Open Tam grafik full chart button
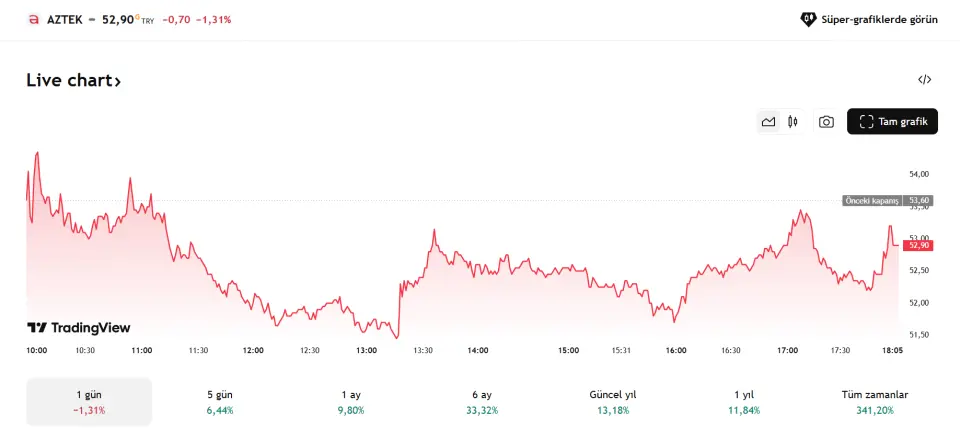 892,122
